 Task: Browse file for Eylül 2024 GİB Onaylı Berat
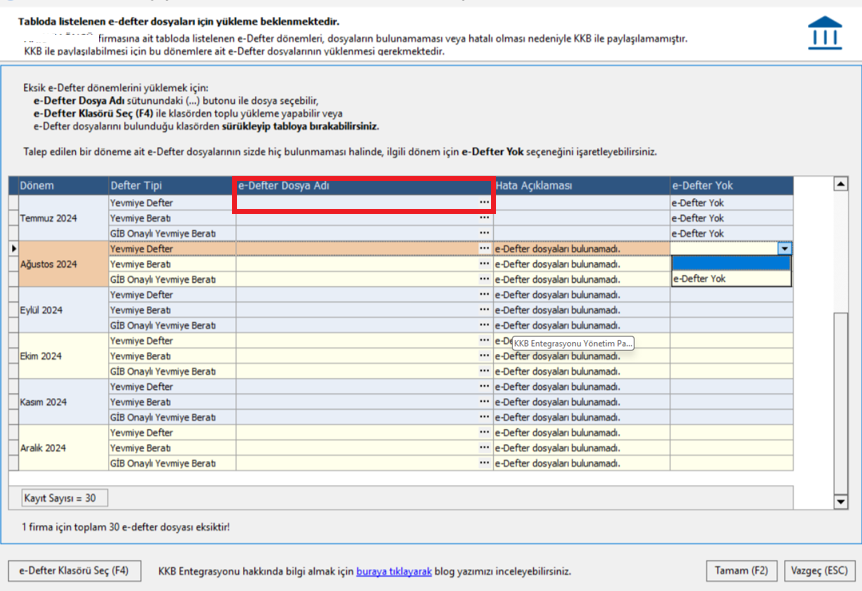click(484, 325)
